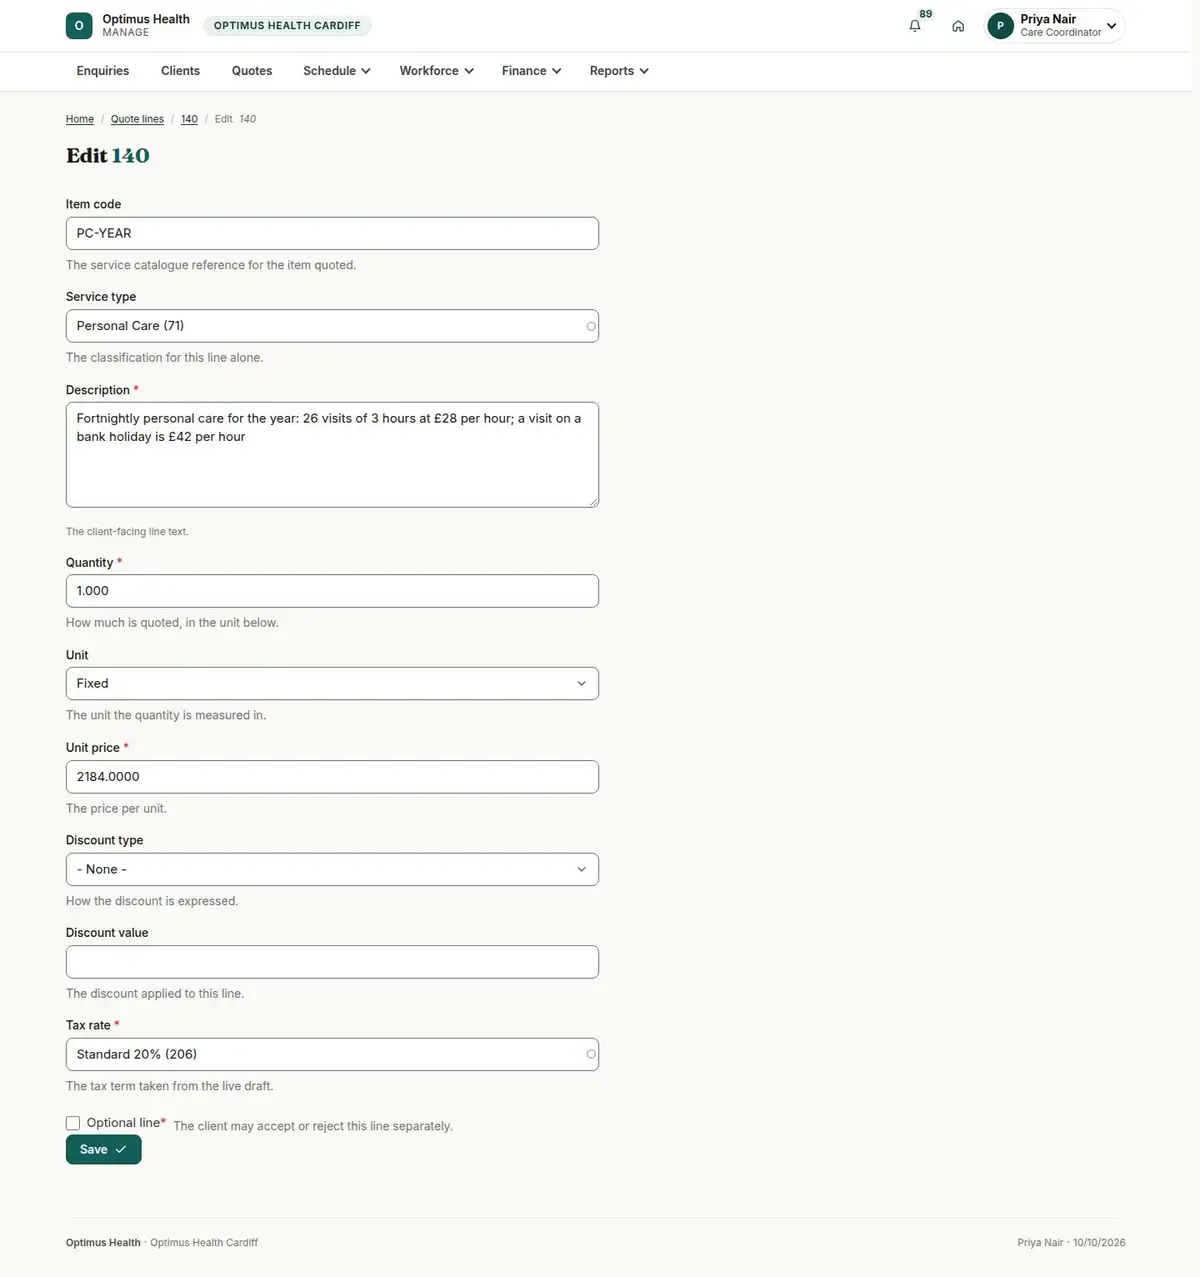
Task: Click the Priya Nair avatar icon
Action: (x=1000, y=26)
